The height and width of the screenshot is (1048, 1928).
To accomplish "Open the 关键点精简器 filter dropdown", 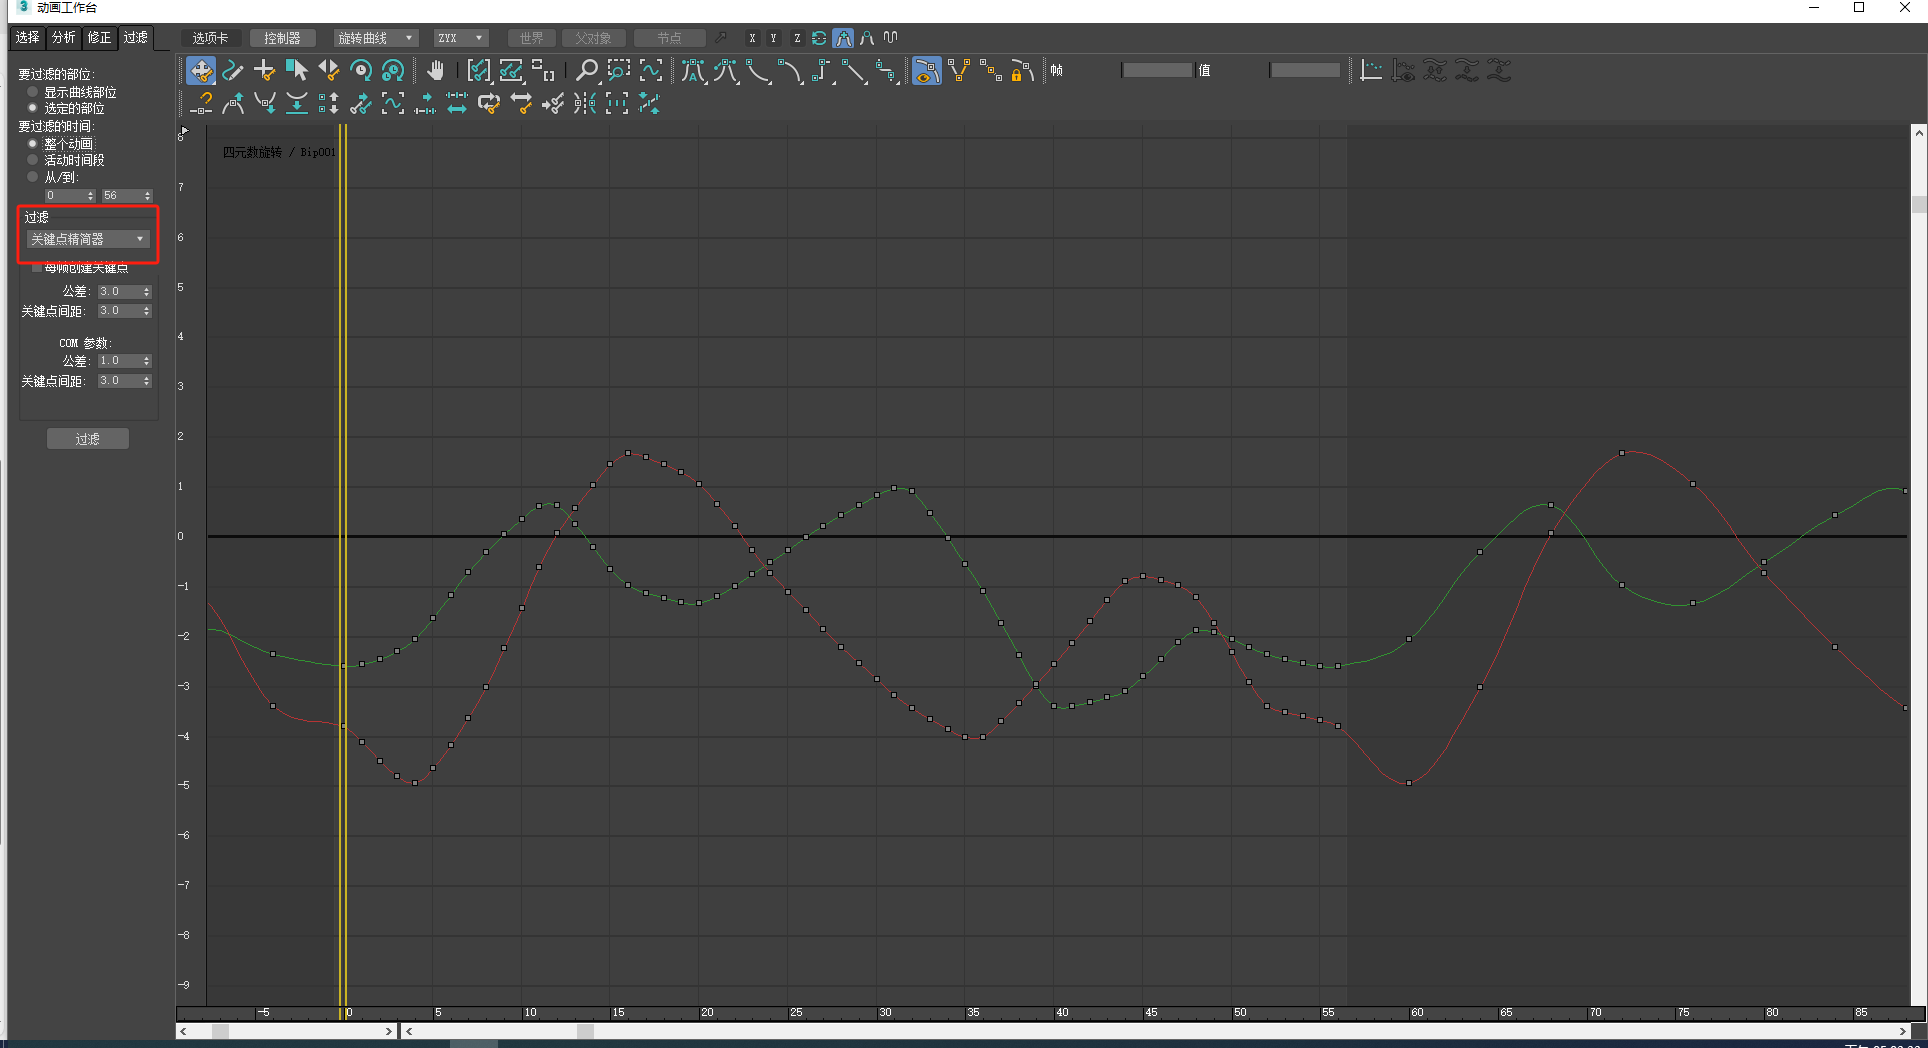I will tap(88, 239).
